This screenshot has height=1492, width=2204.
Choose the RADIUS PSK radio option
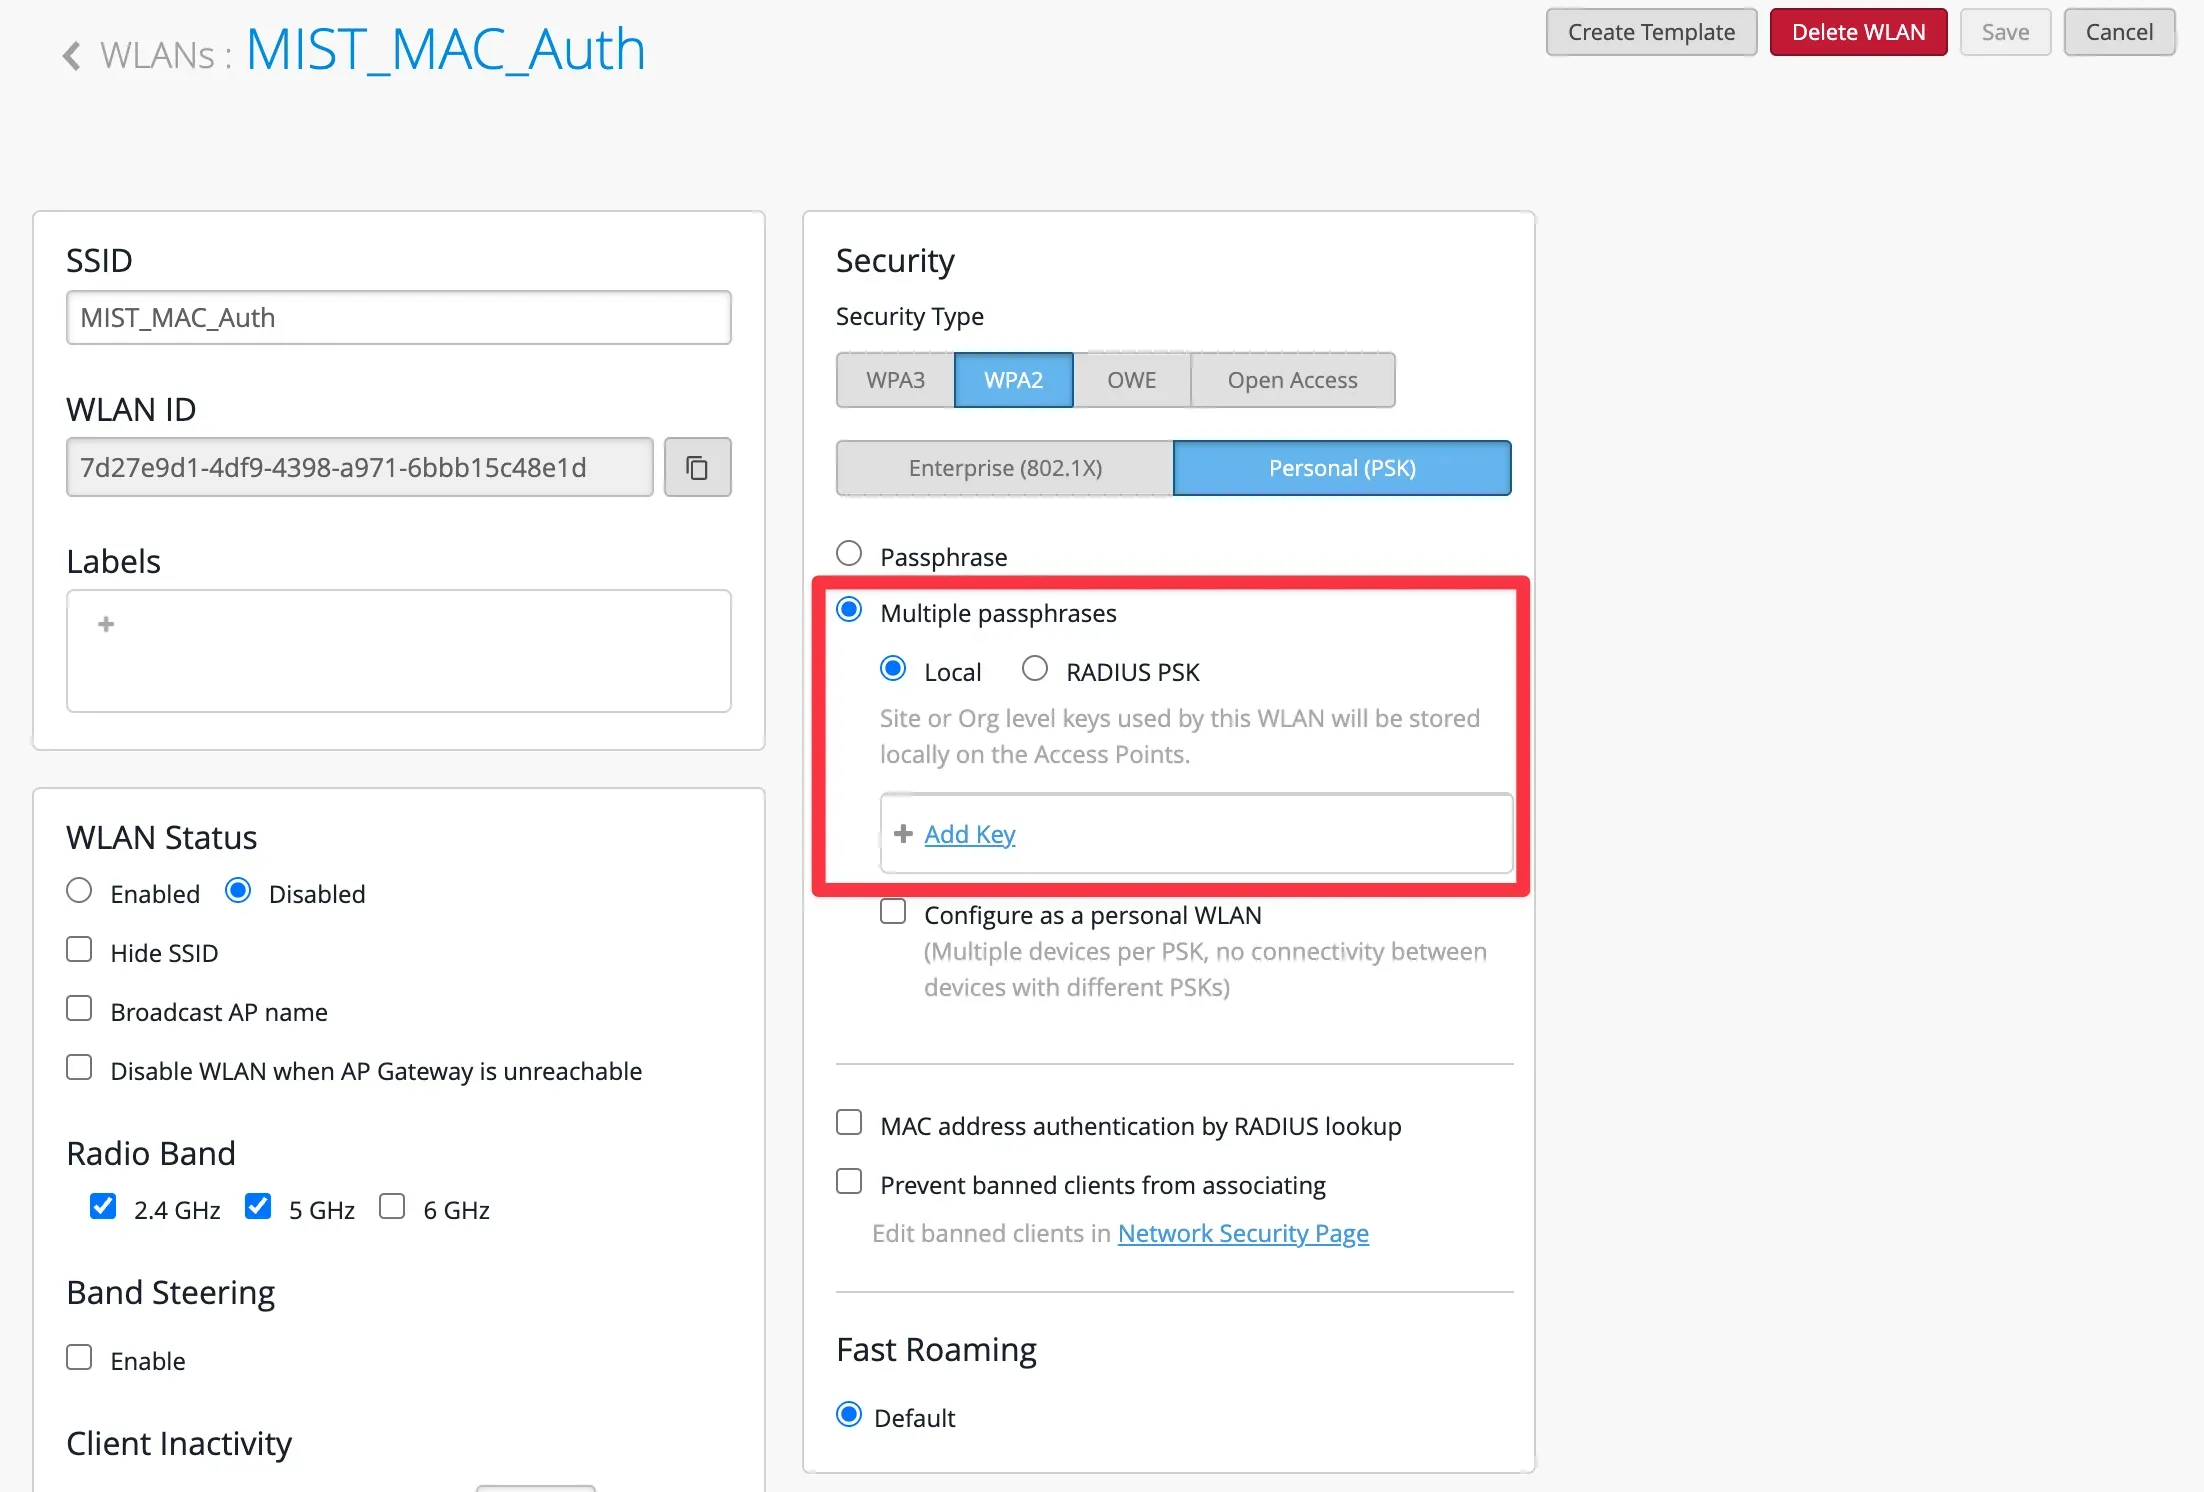point(1035,668)
